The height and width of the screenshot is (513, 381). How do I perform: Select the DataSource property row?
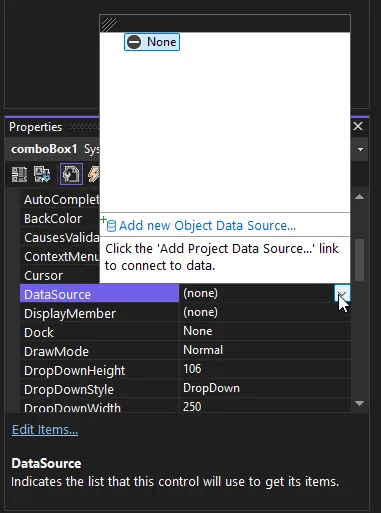click(x=185, y=293)
